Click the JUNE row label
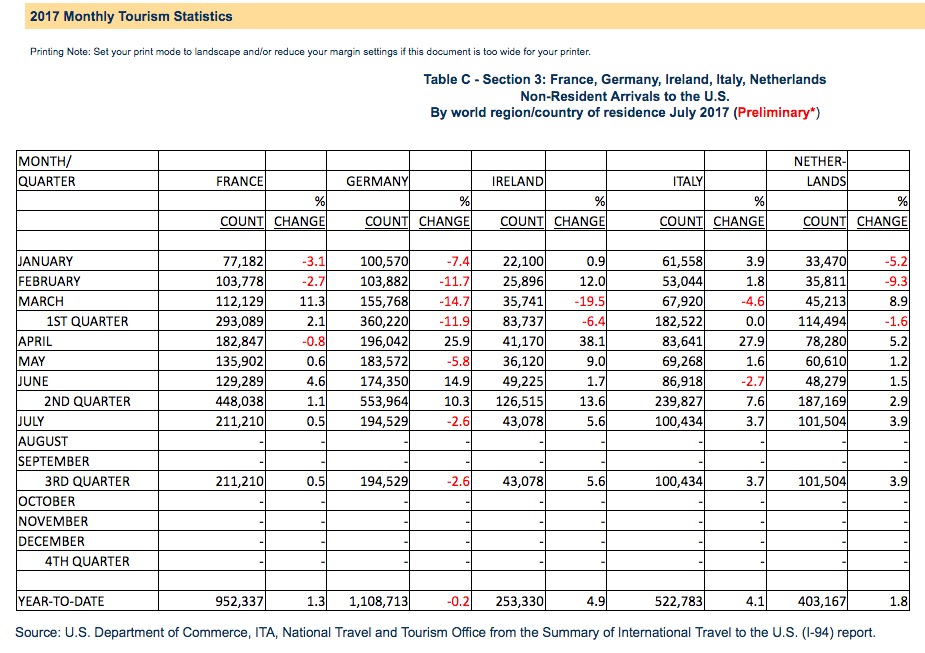This screenshot has width=925, height=653. 33,382
